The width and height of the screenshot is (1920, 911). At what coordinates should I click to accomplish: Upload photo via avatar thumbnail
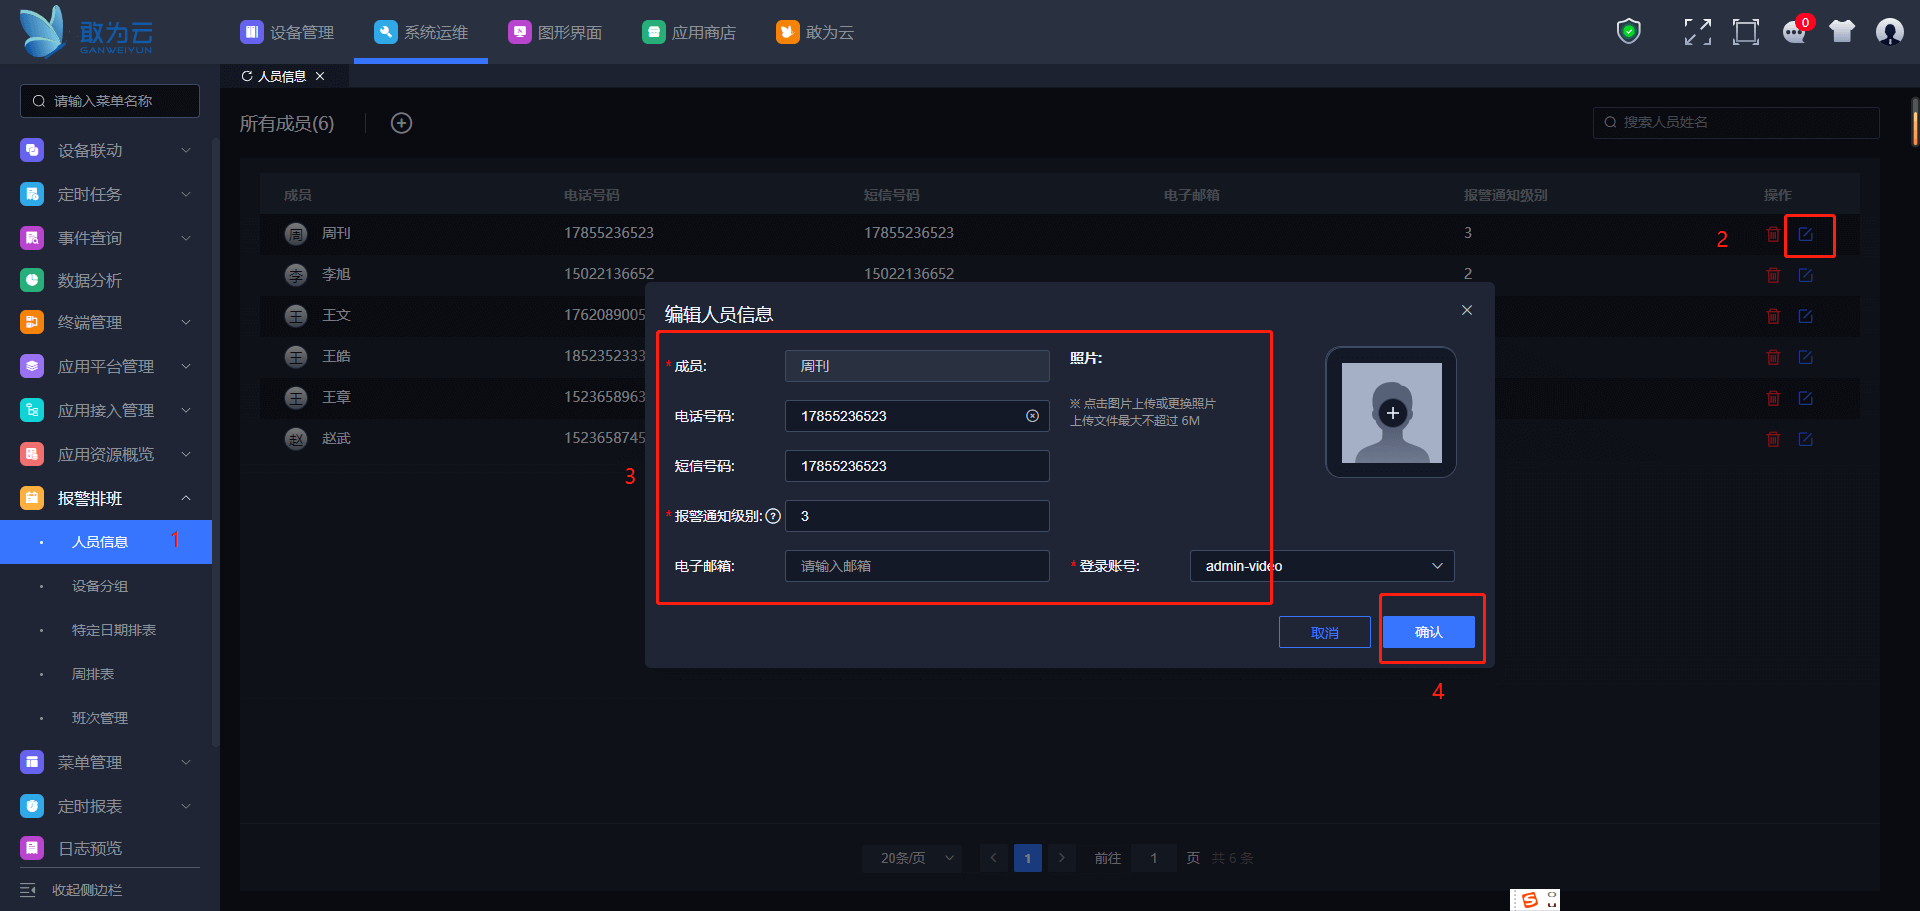(x=1391, y=412)
